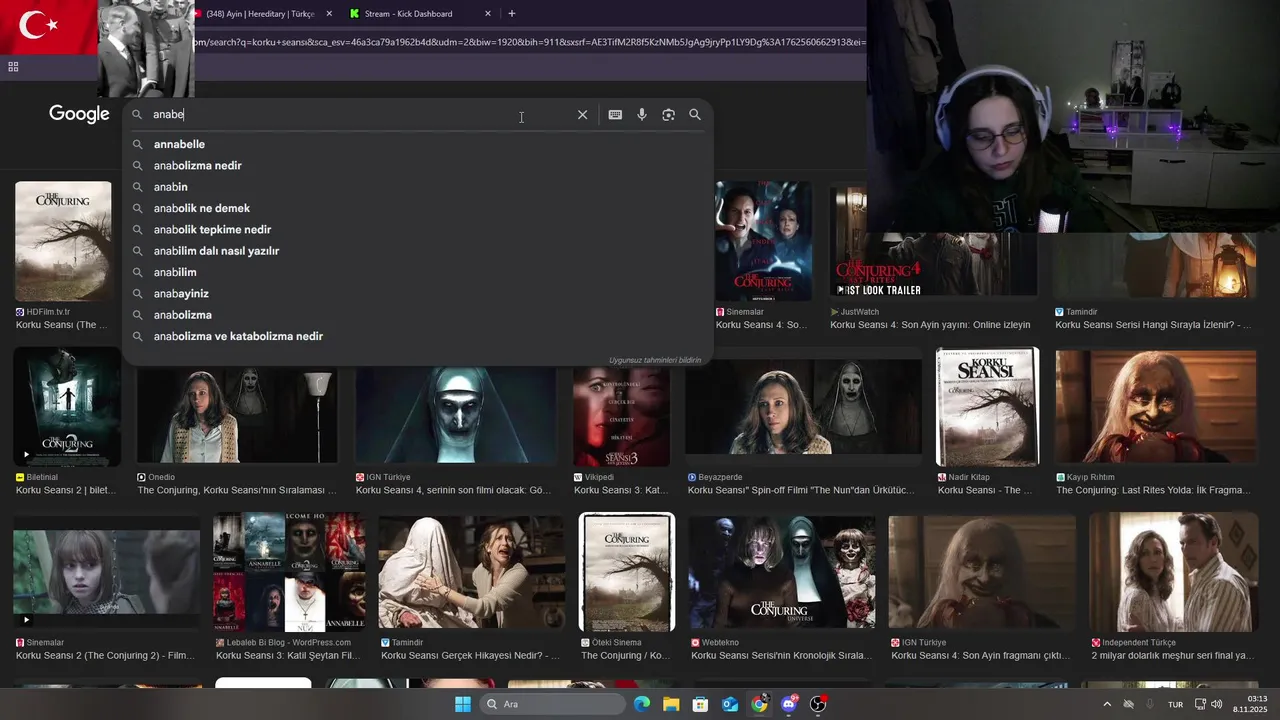Open OBS Studio from taskbar

818,704
